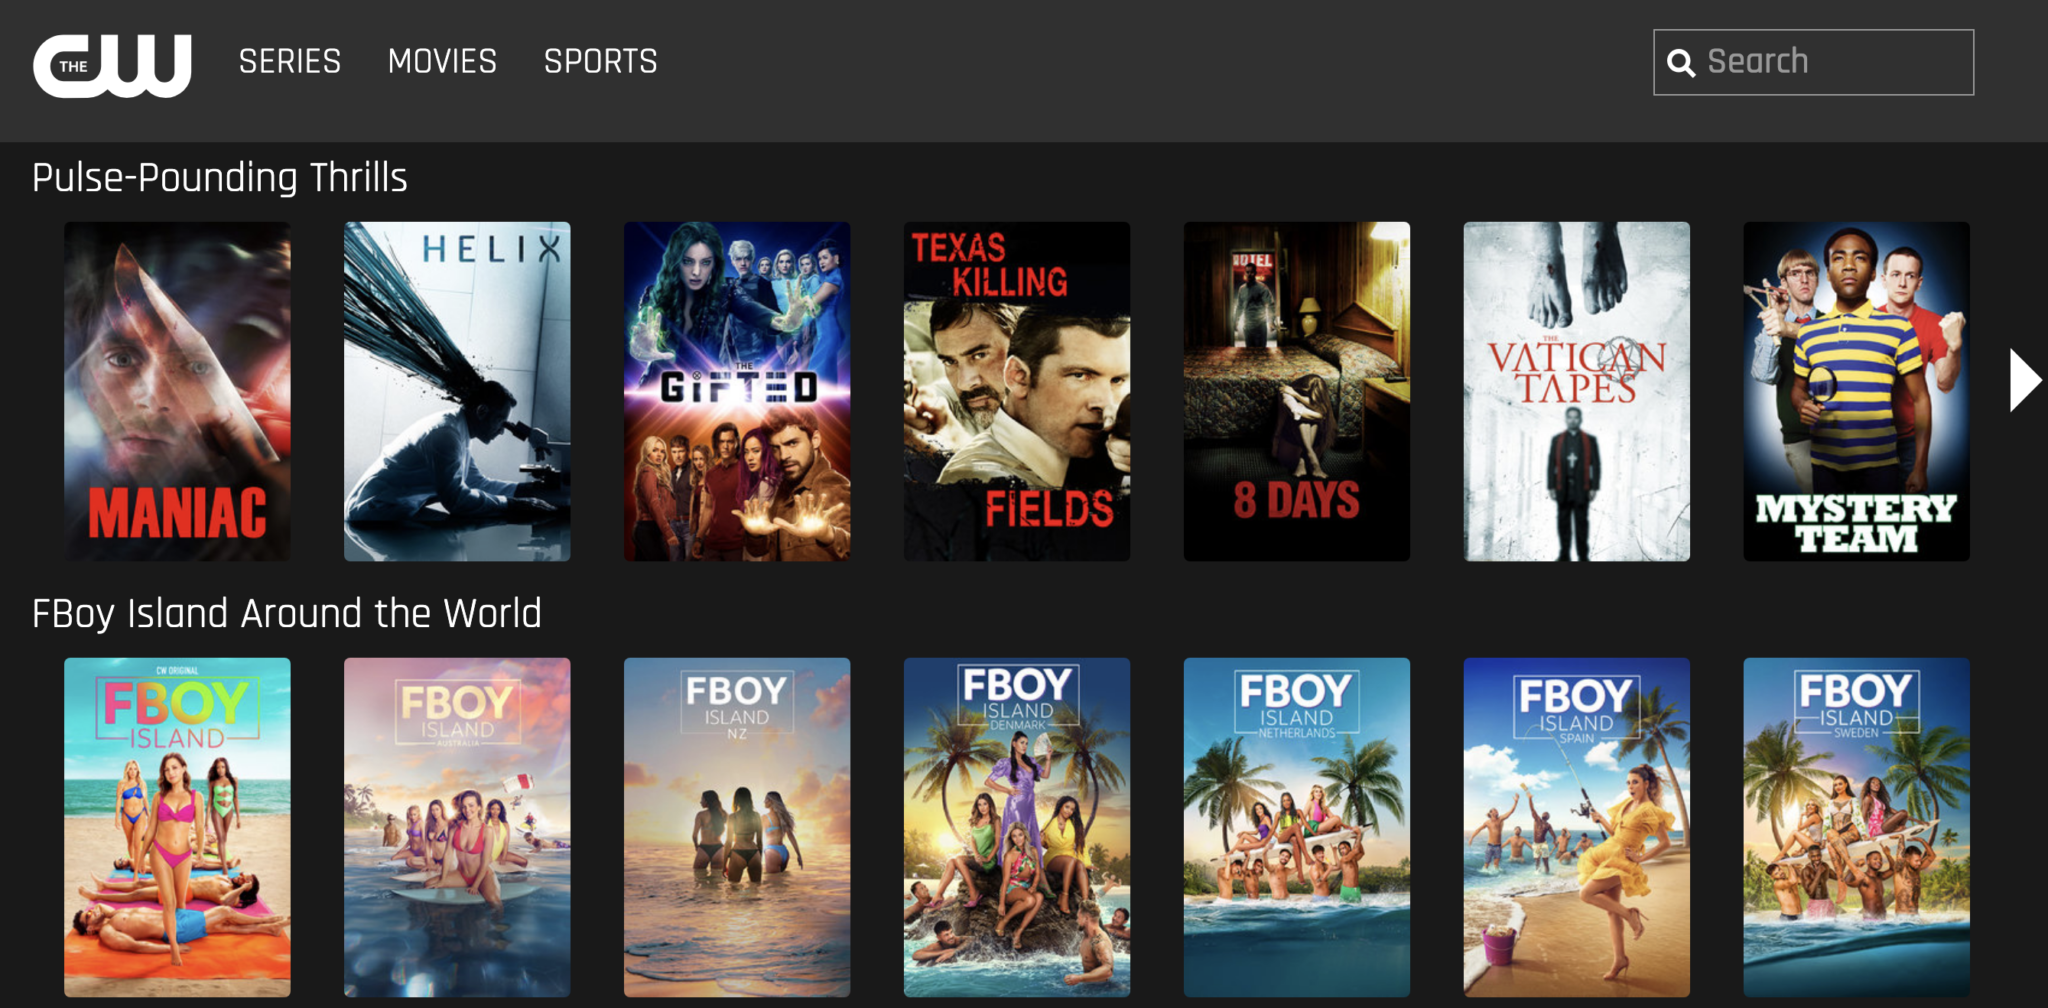Open the Mystery Team poster

click(1857, 391)
